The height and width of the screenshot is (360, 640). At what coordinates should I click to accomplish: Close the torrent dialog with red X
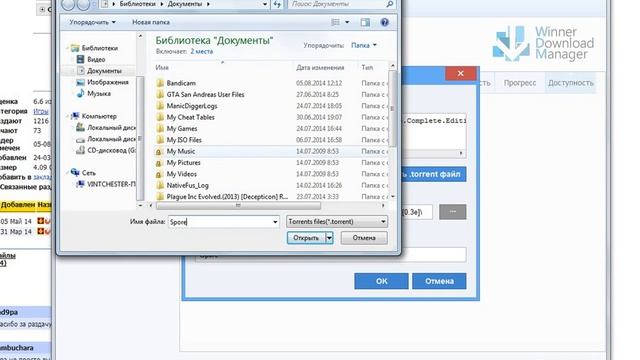click(x=460, y=73)
